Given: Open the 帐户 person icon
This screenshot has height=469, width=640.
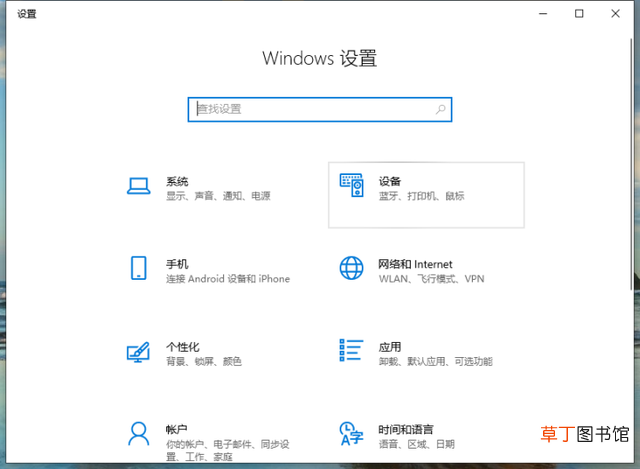Looking at the screenshot, I should 139,433.
